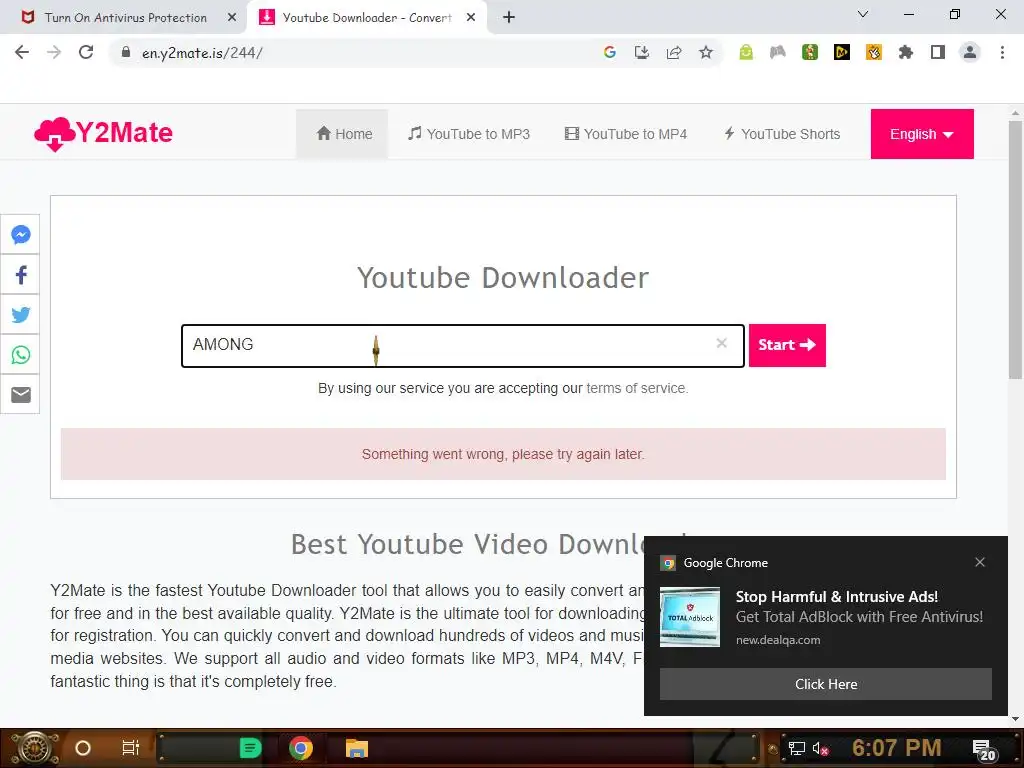Open the gamepad extension icon

pyautogui.click(x=778, y=52)
